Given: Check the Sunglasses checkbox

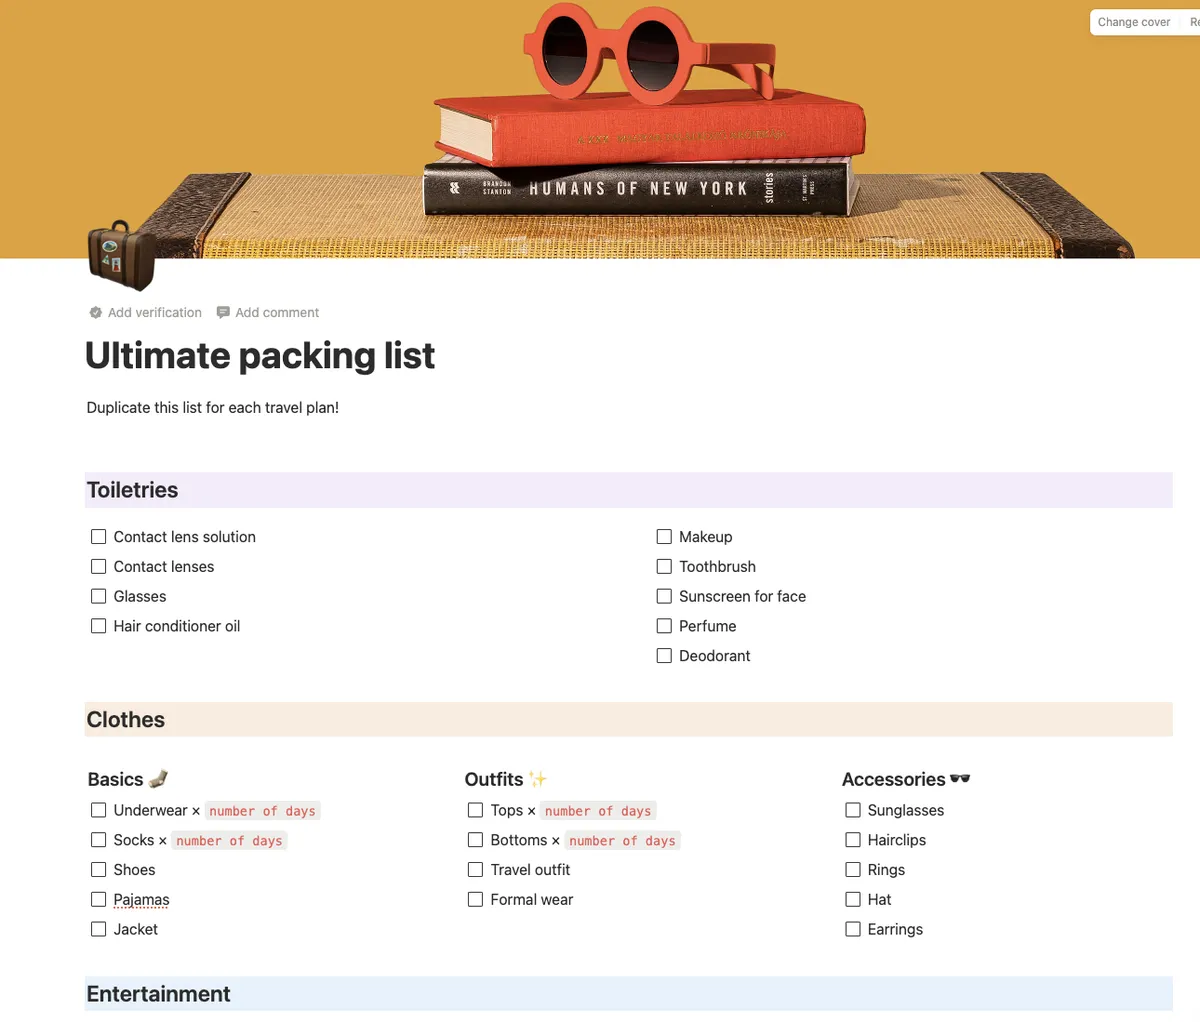Looking at the screenshot, I should (852, 810).
